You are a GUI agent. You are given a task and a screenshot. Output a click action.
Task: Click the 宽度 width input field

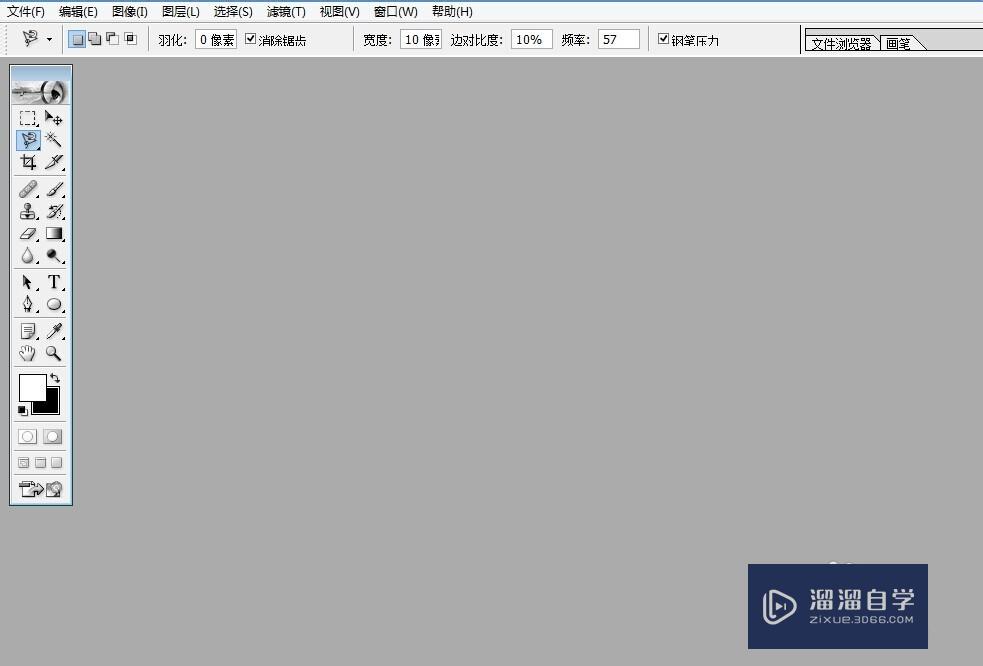coord(421,40)
